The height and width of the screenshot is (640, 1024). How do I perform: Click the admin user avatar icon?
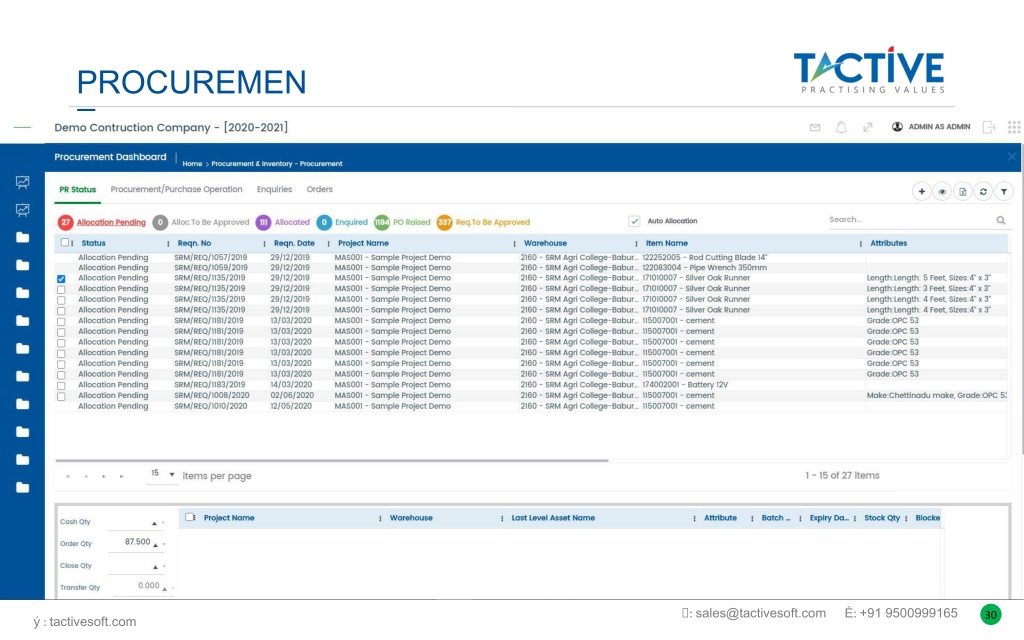pyautogui.click(x=897, y=127)
